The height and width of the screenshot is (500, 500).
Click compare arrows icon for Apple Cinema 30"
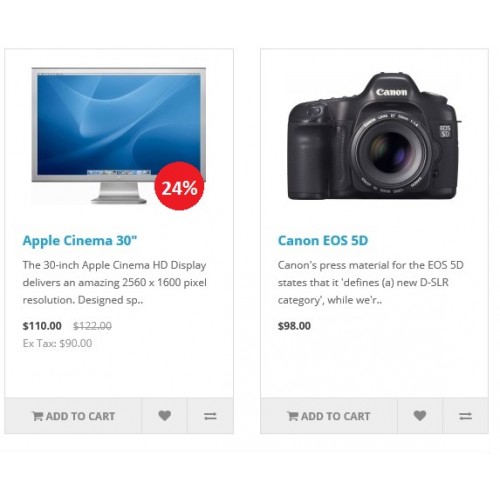tap(210, 416)
